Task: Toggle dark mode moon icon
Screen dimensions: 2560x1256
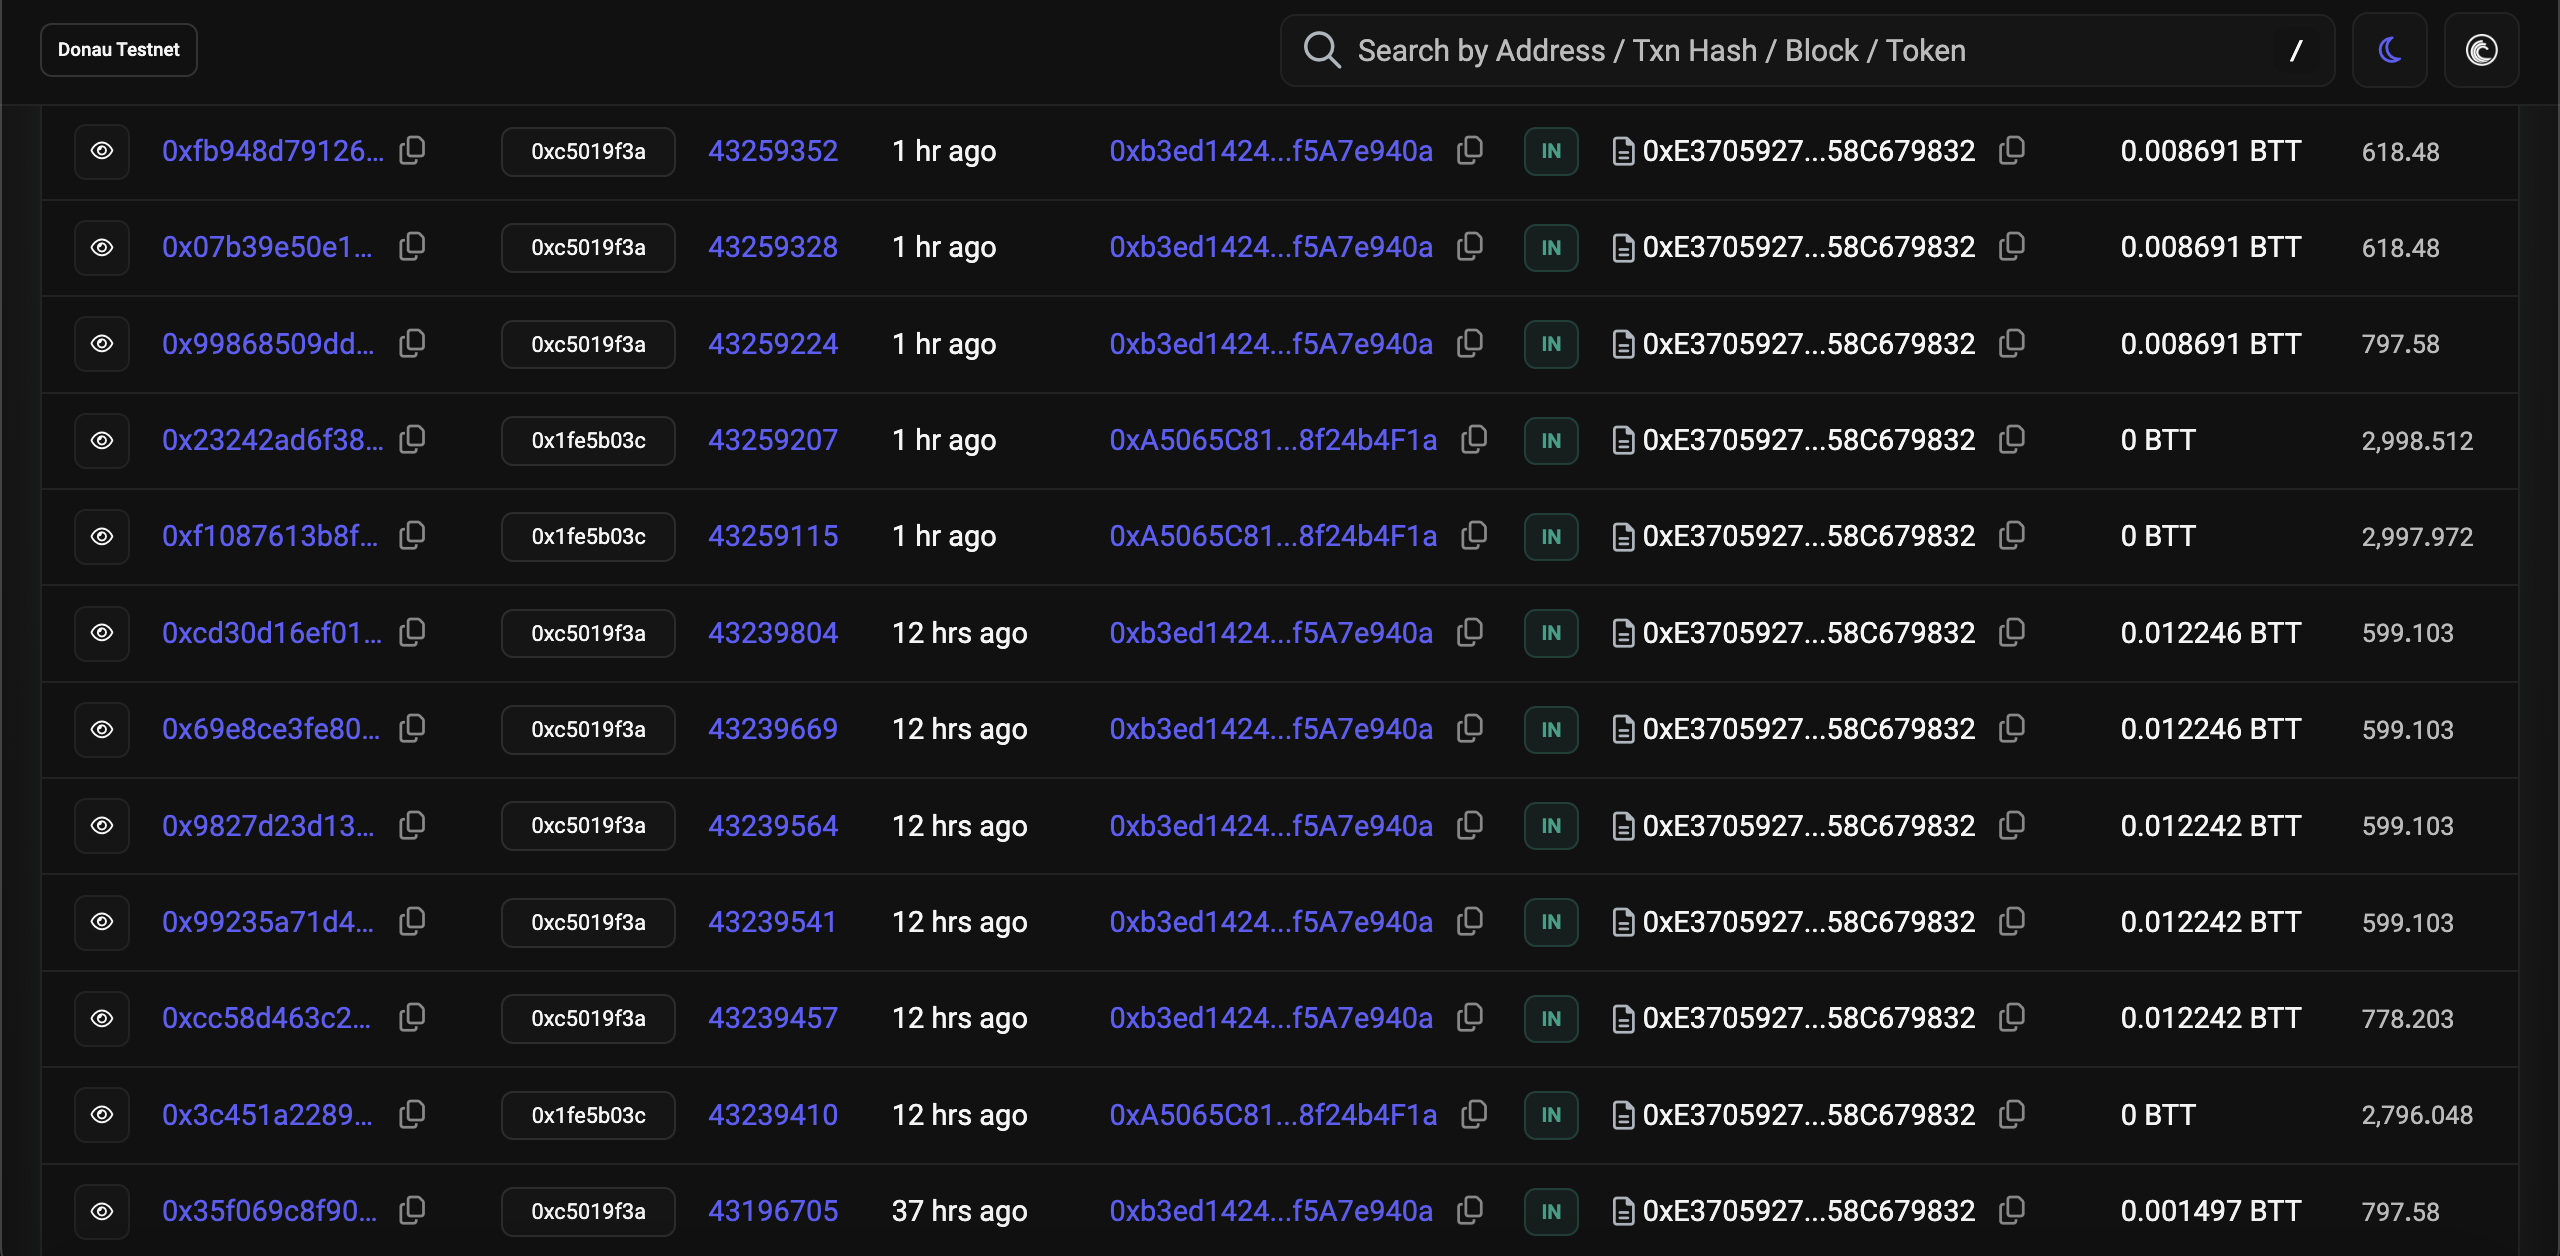Action: click(2389, 50)
